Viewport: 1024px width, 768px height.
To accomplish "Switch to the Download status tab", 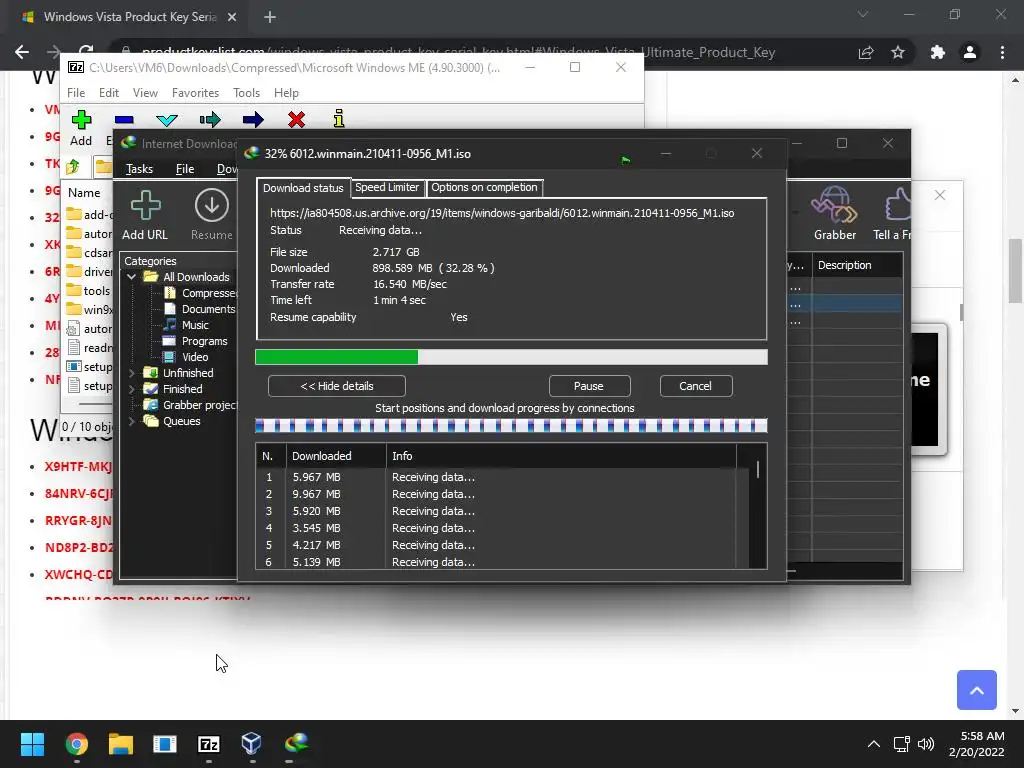I will click(x=303, y=188).
